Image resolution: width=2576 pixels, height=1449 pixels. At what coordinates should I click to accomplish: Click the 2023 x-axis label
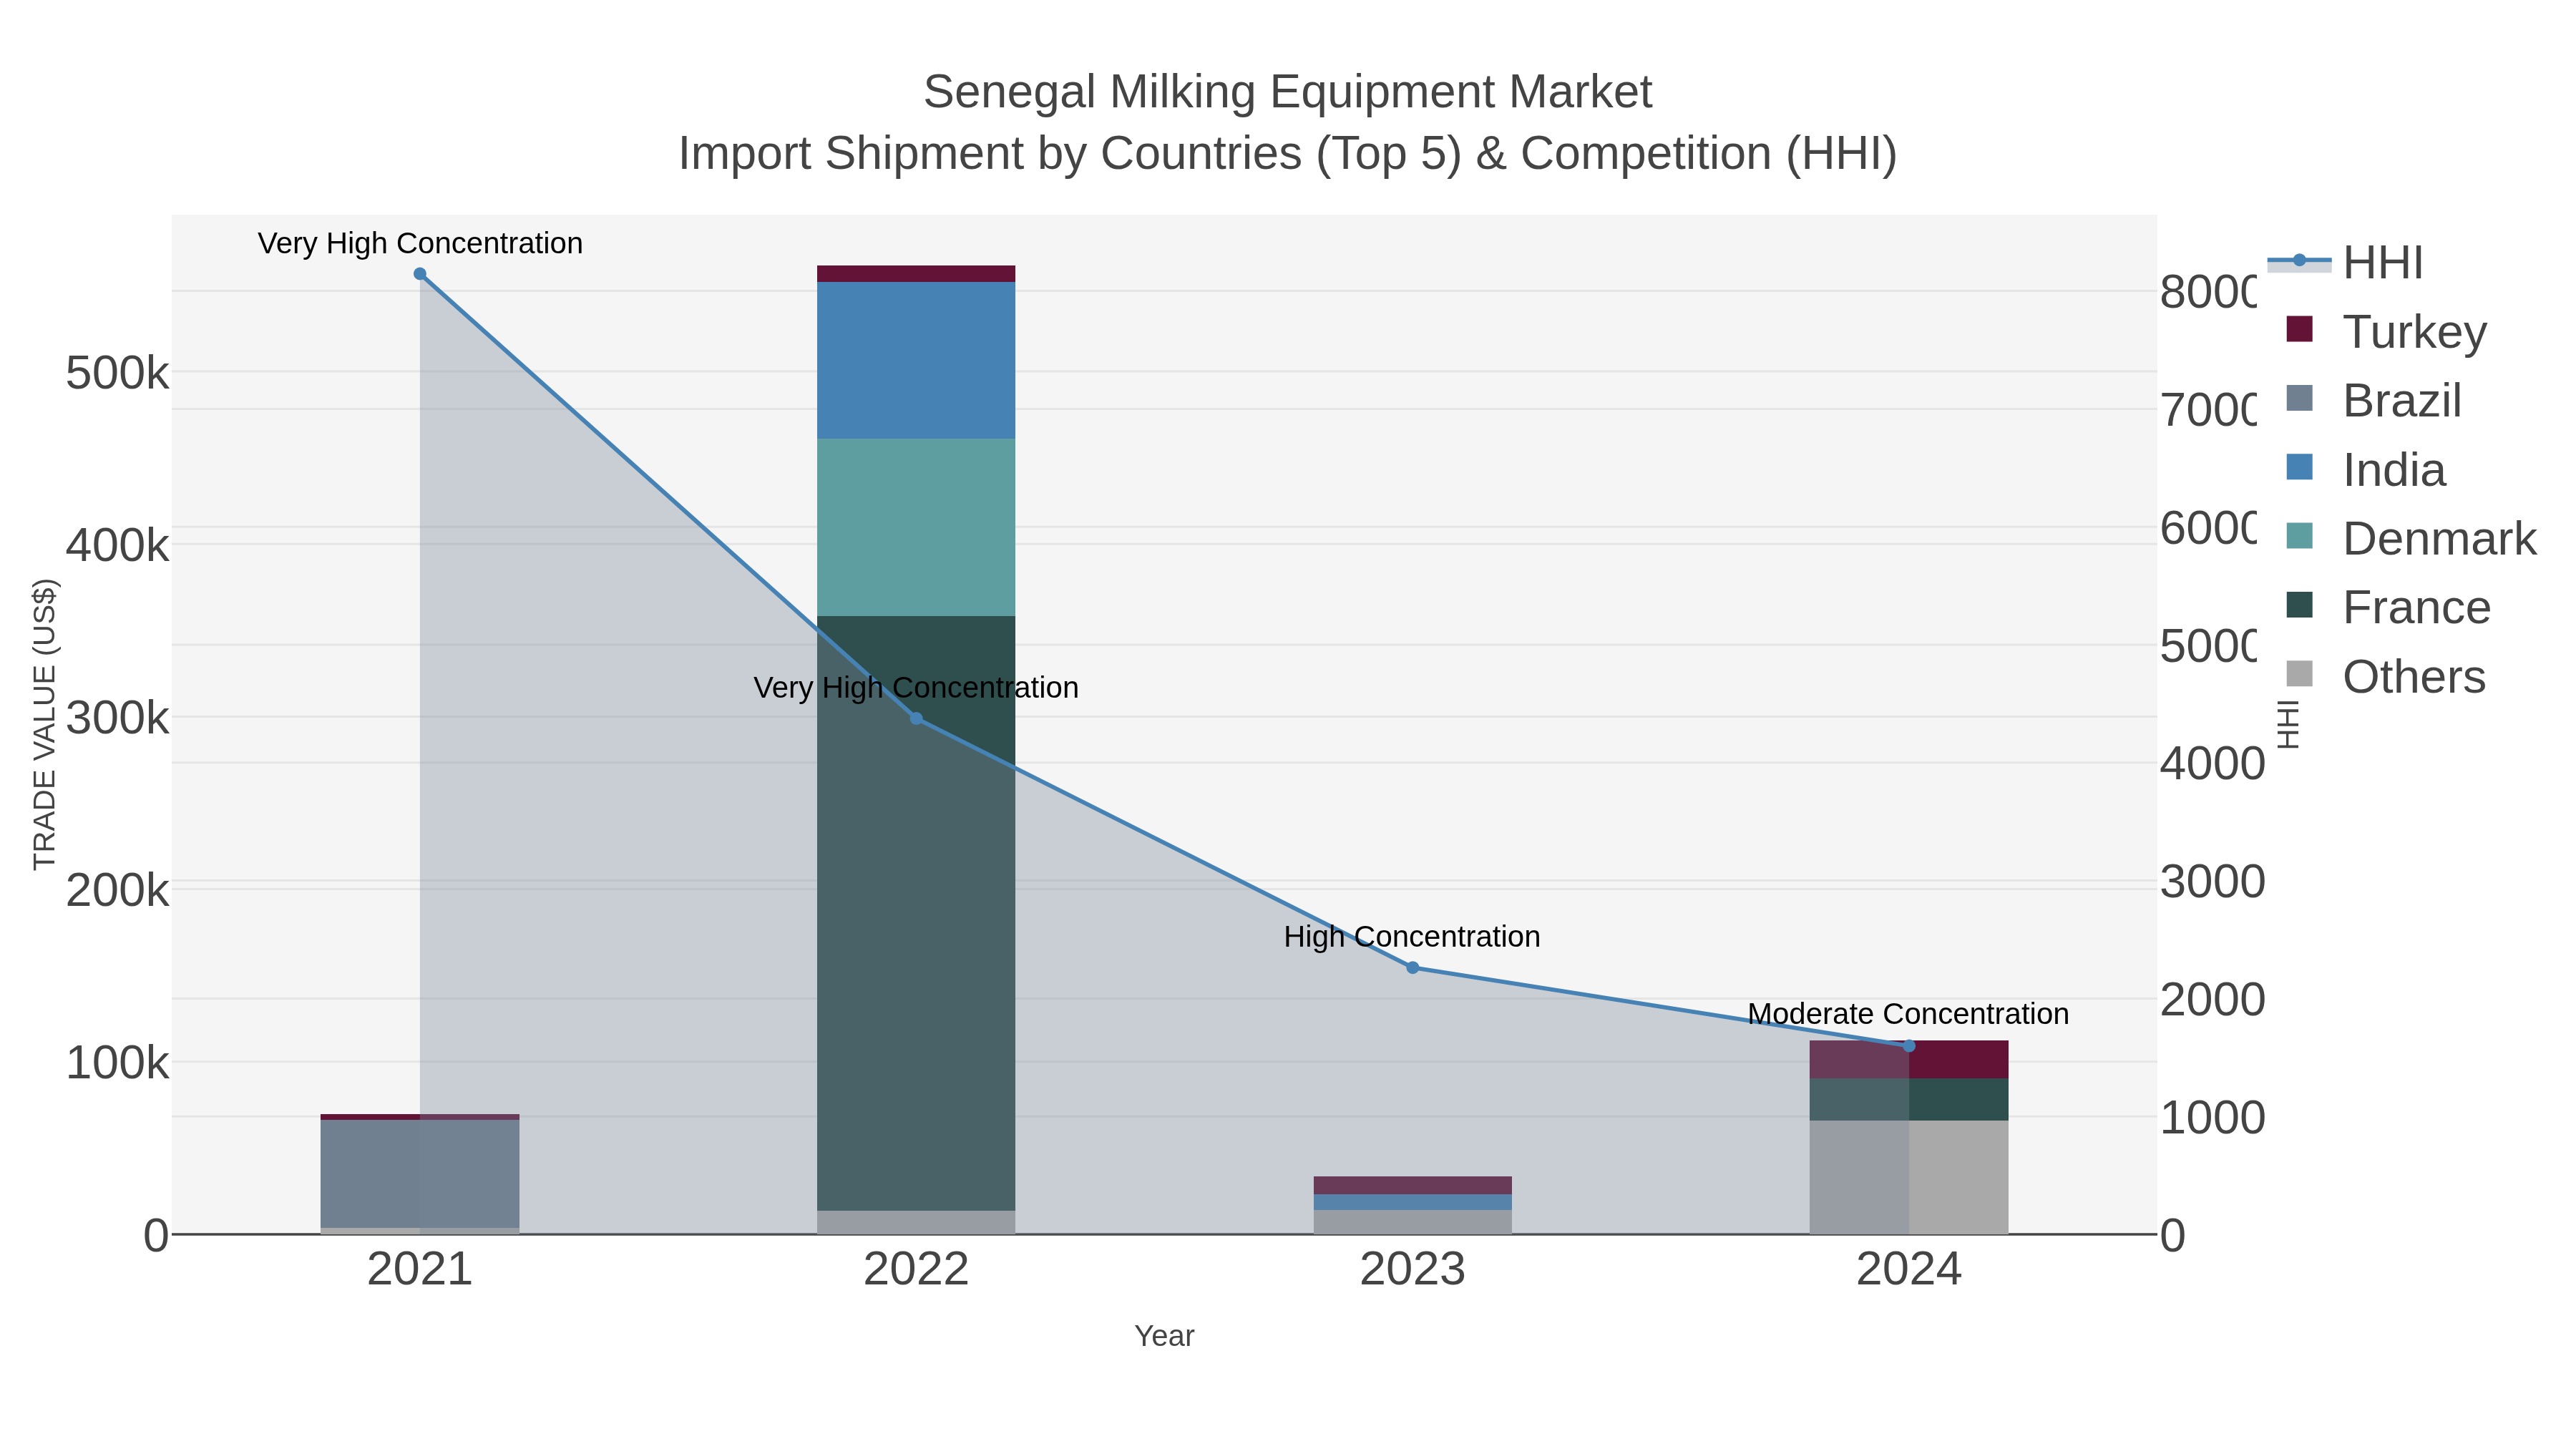[1413, 1269]
